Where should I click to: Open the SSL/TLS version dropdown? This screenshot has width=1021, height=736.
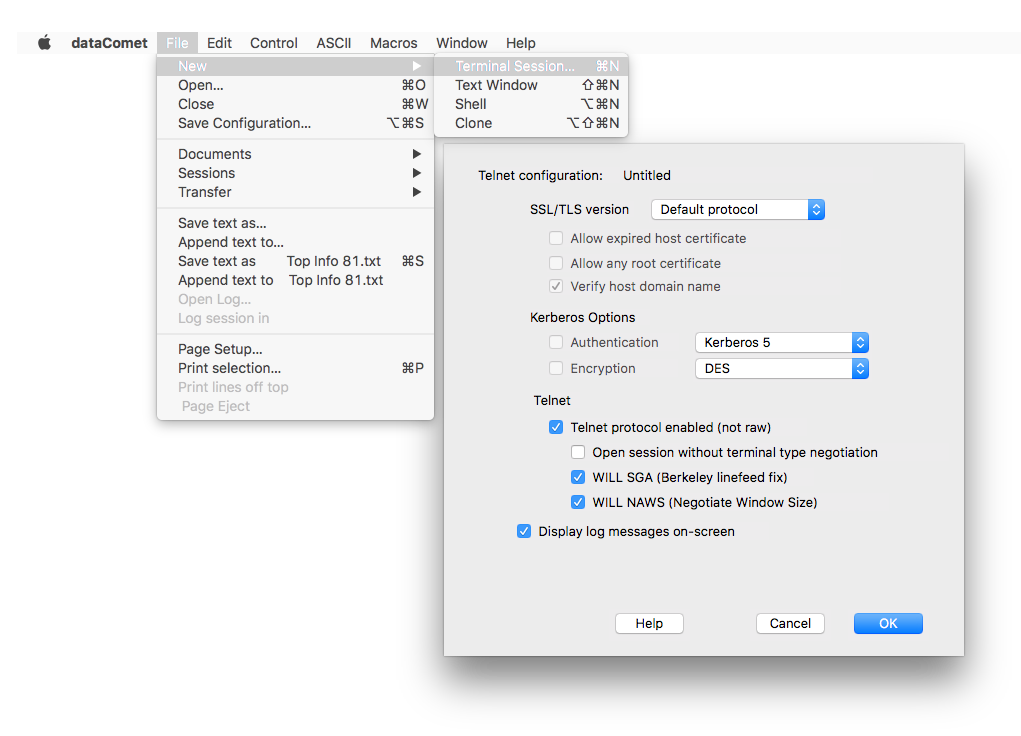click(x=738, y=210)
